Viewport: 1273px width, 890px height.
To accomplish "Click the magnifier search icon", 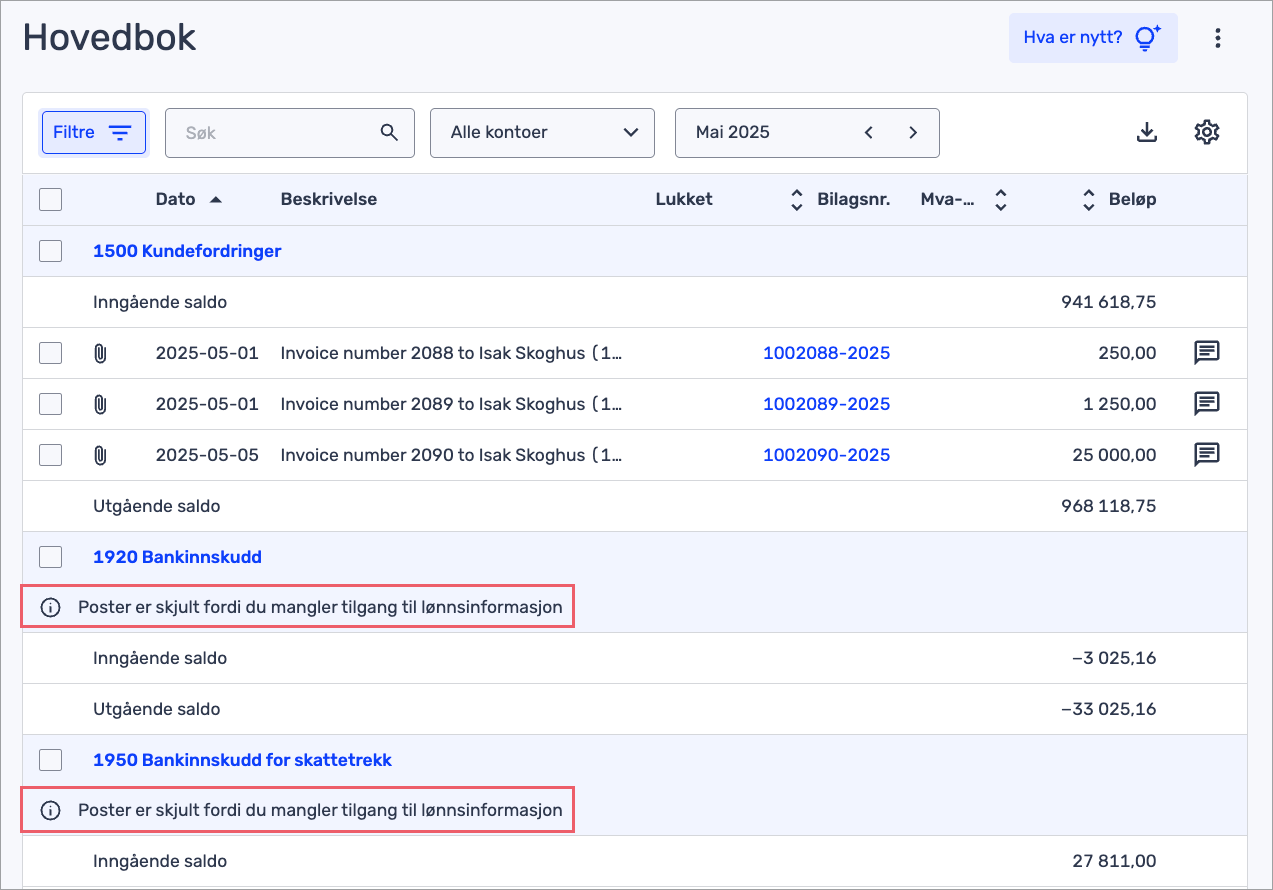I will point(390,132).
